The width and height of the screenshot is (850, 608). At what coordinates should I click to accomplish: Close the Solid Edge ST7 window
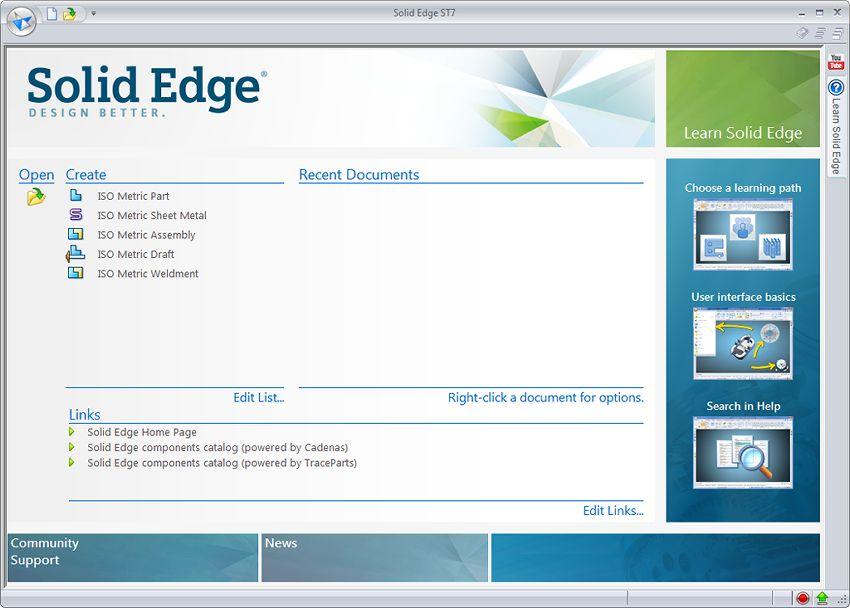point(837,12)
